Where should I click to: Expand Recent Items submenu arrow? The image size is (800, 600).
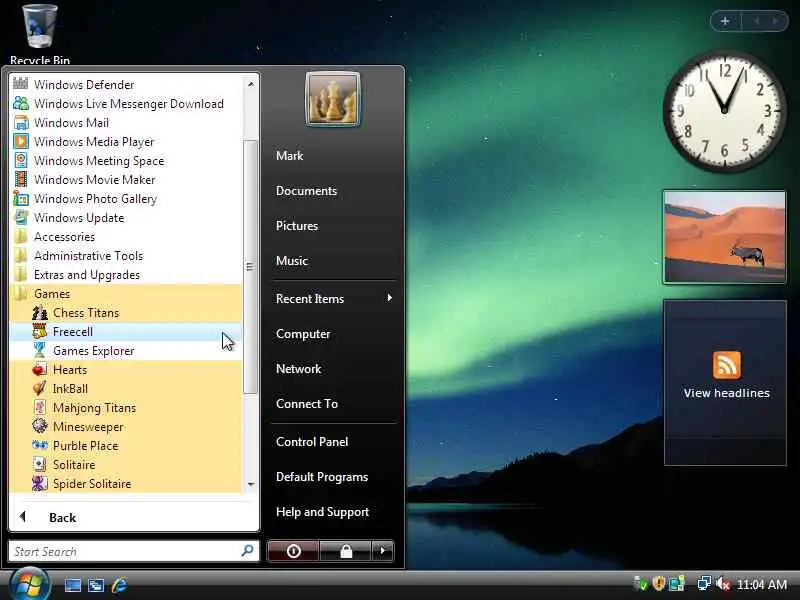click(390, 297)
